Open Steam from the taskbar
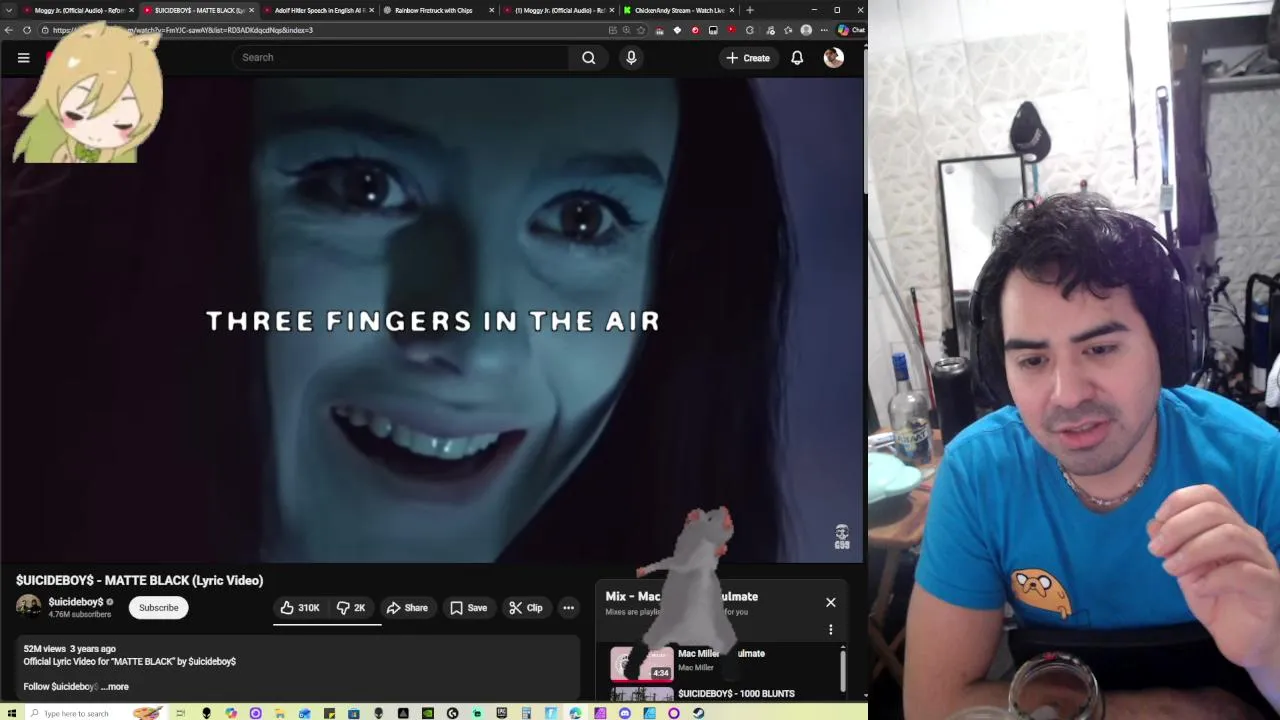 point(698,713)
